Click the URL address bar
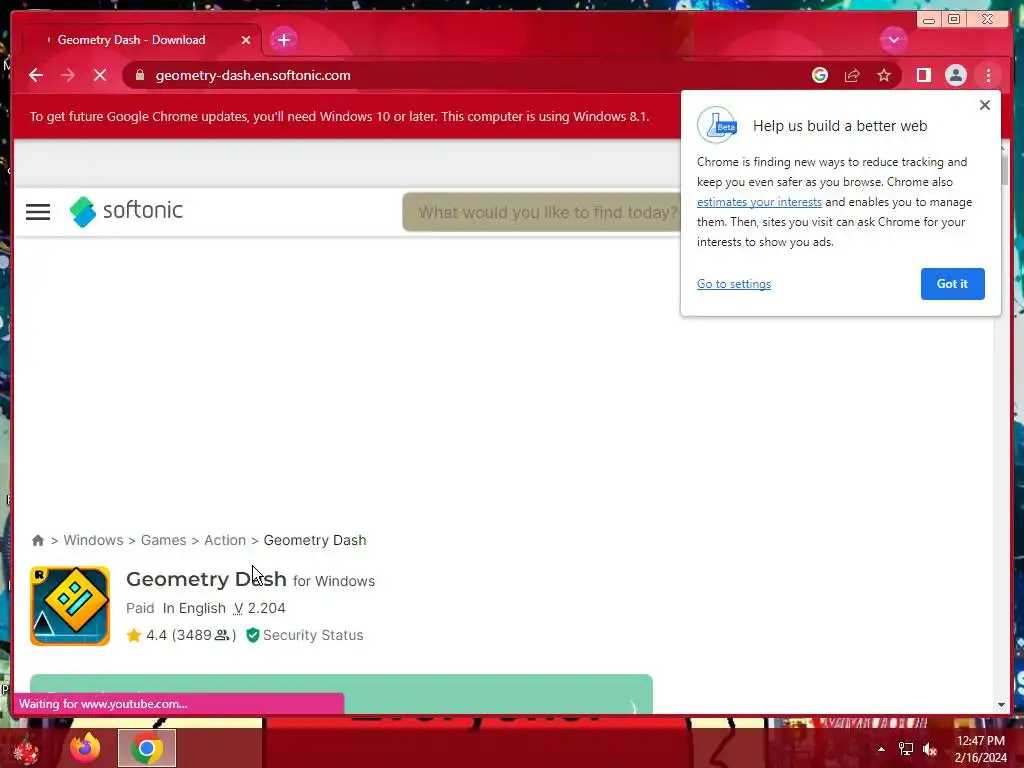The width and height of the screenshot is (1024, 768). [470, 75]
